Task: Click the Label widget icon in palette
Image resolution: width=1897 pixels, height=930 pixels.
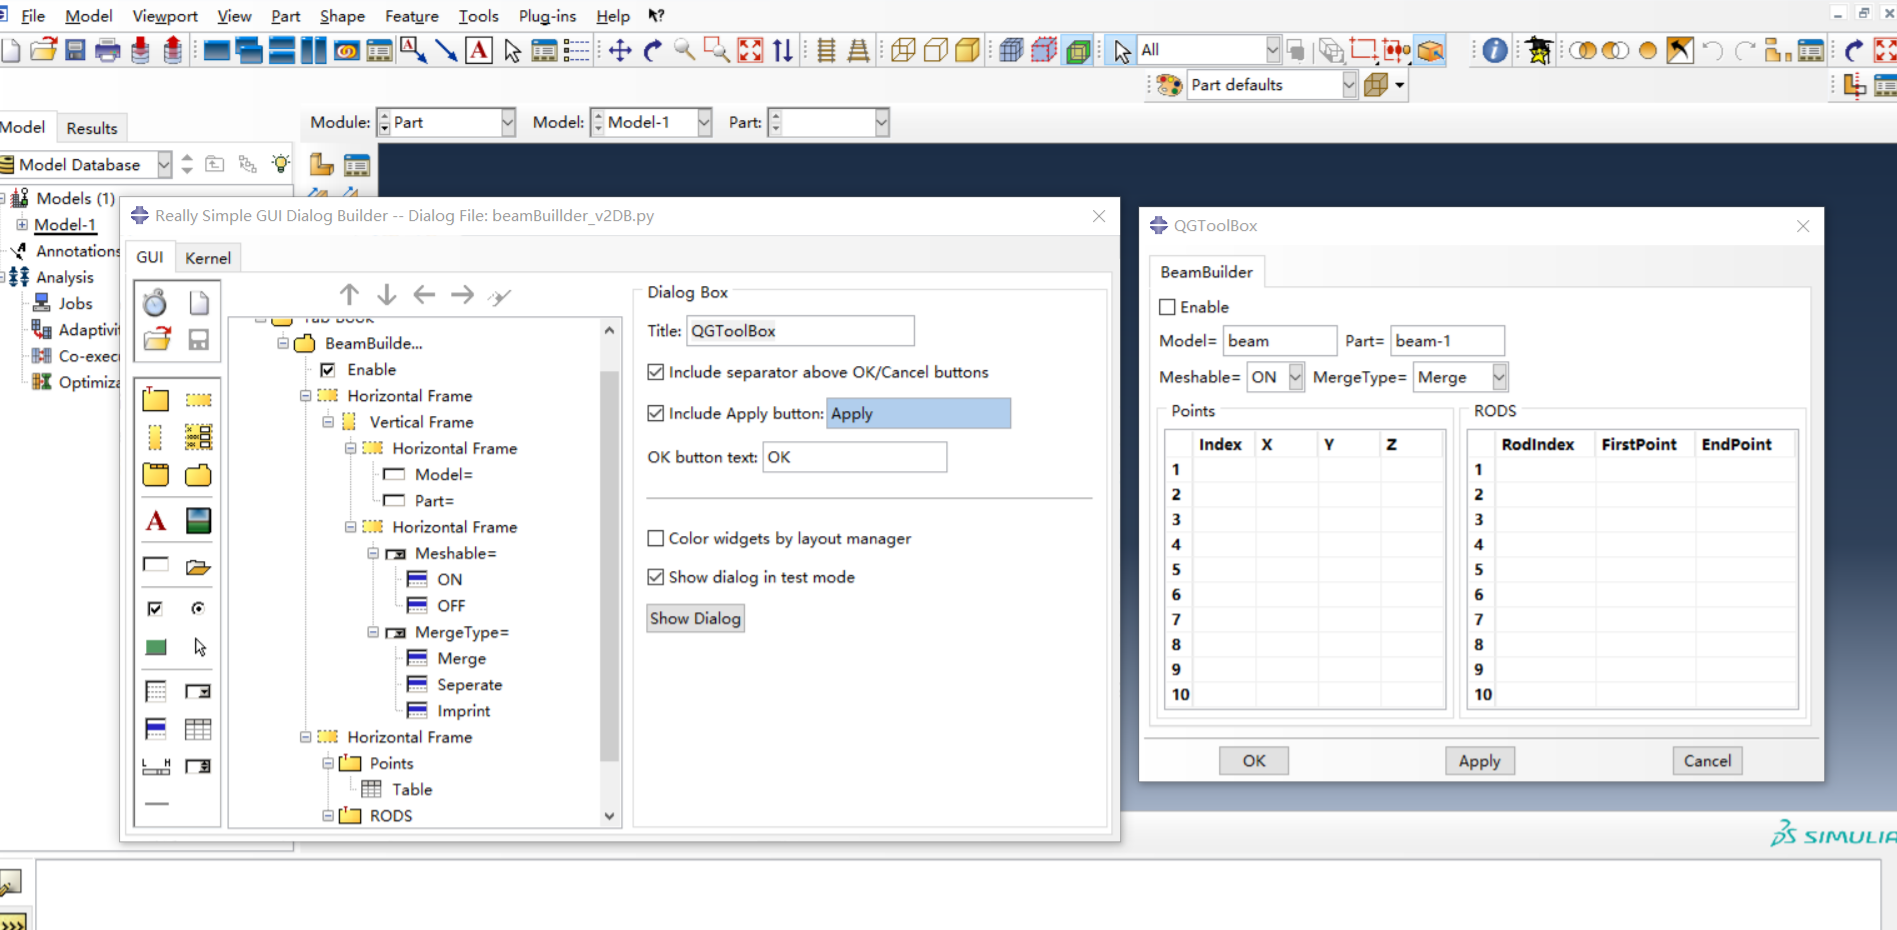Action: 156,521
